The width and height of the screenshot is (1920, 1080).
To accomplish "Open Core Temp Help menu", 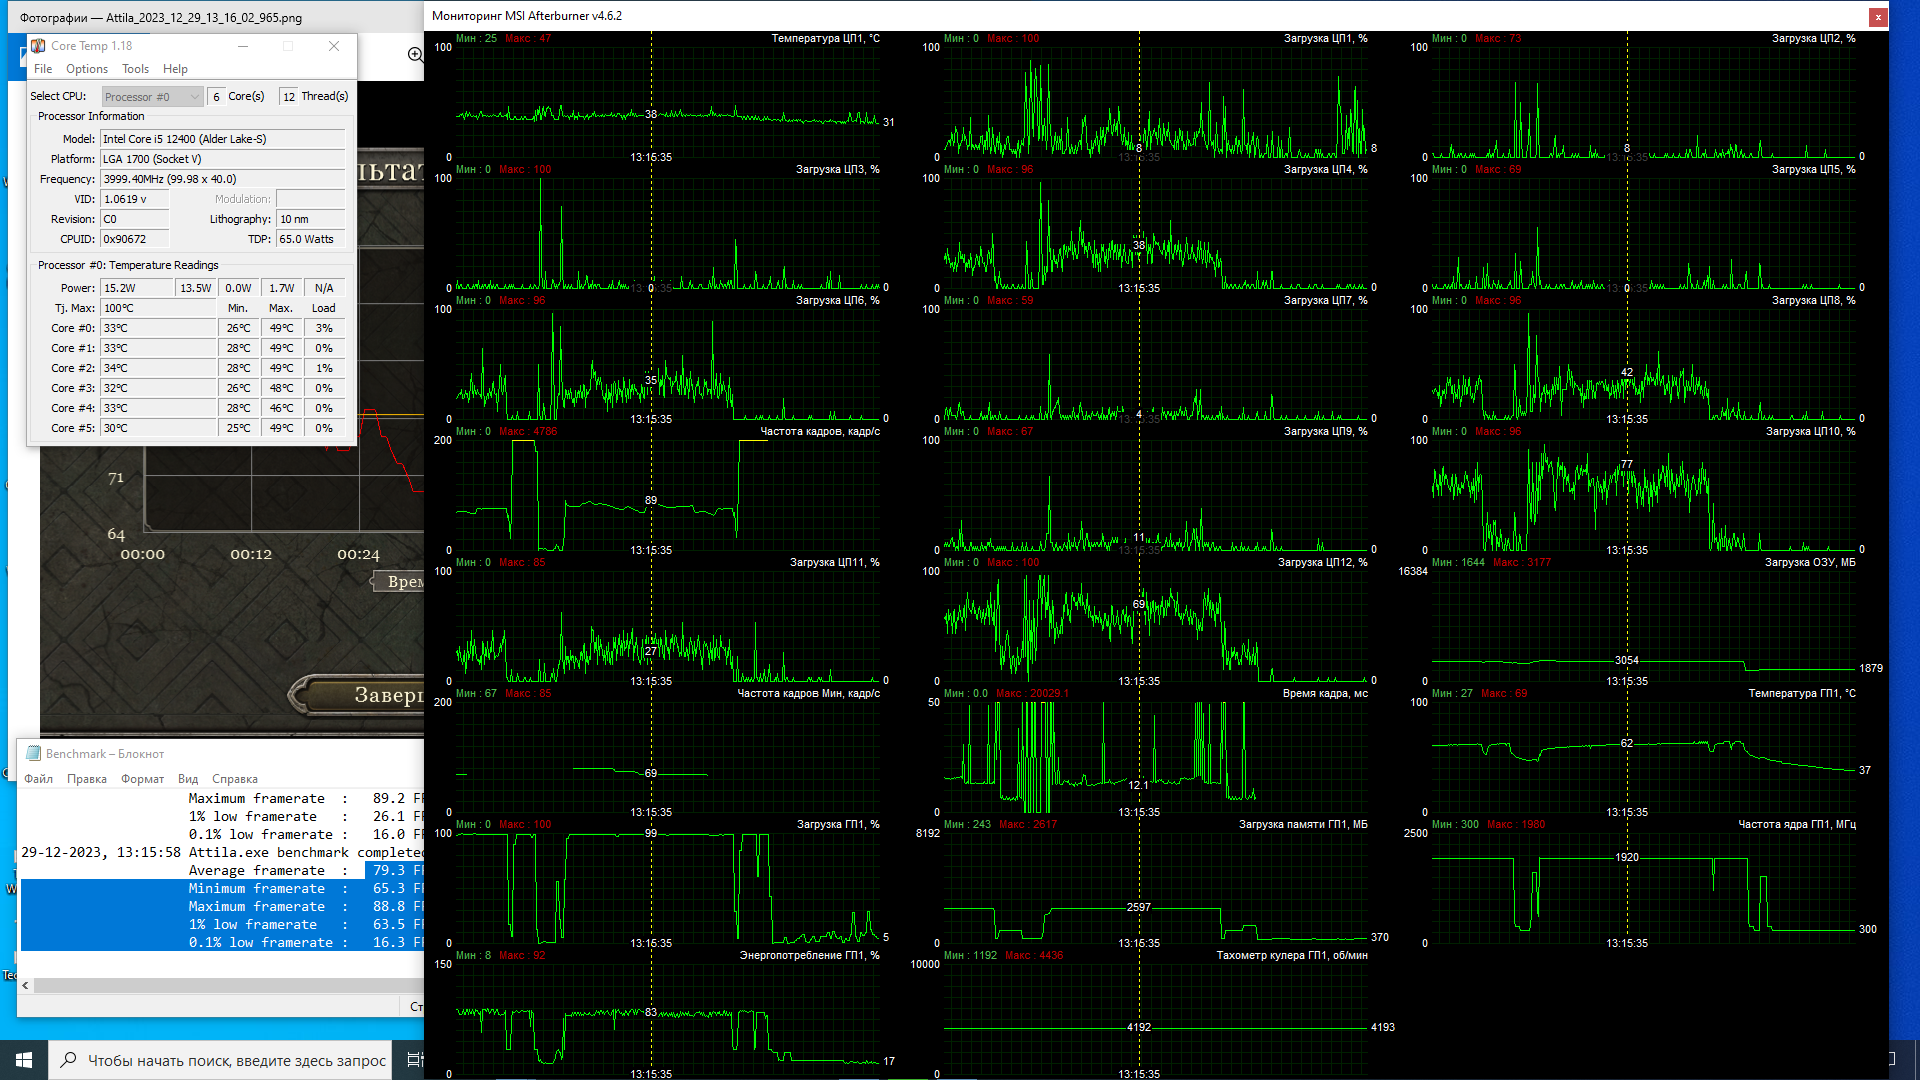I will [x=175, y=69].
